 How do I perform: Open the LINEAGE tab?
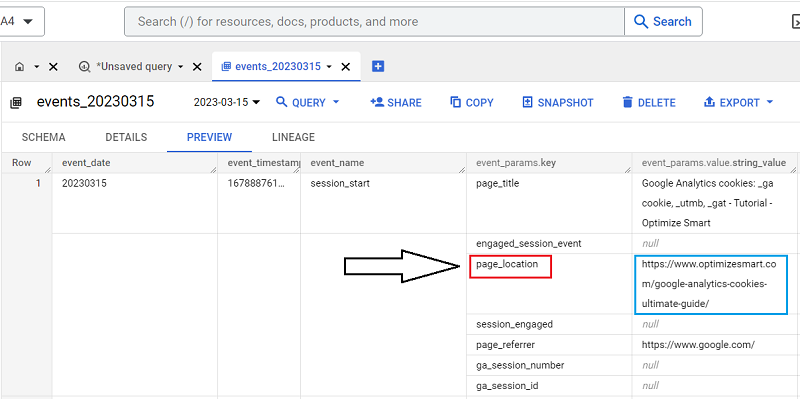click(293, 137)
